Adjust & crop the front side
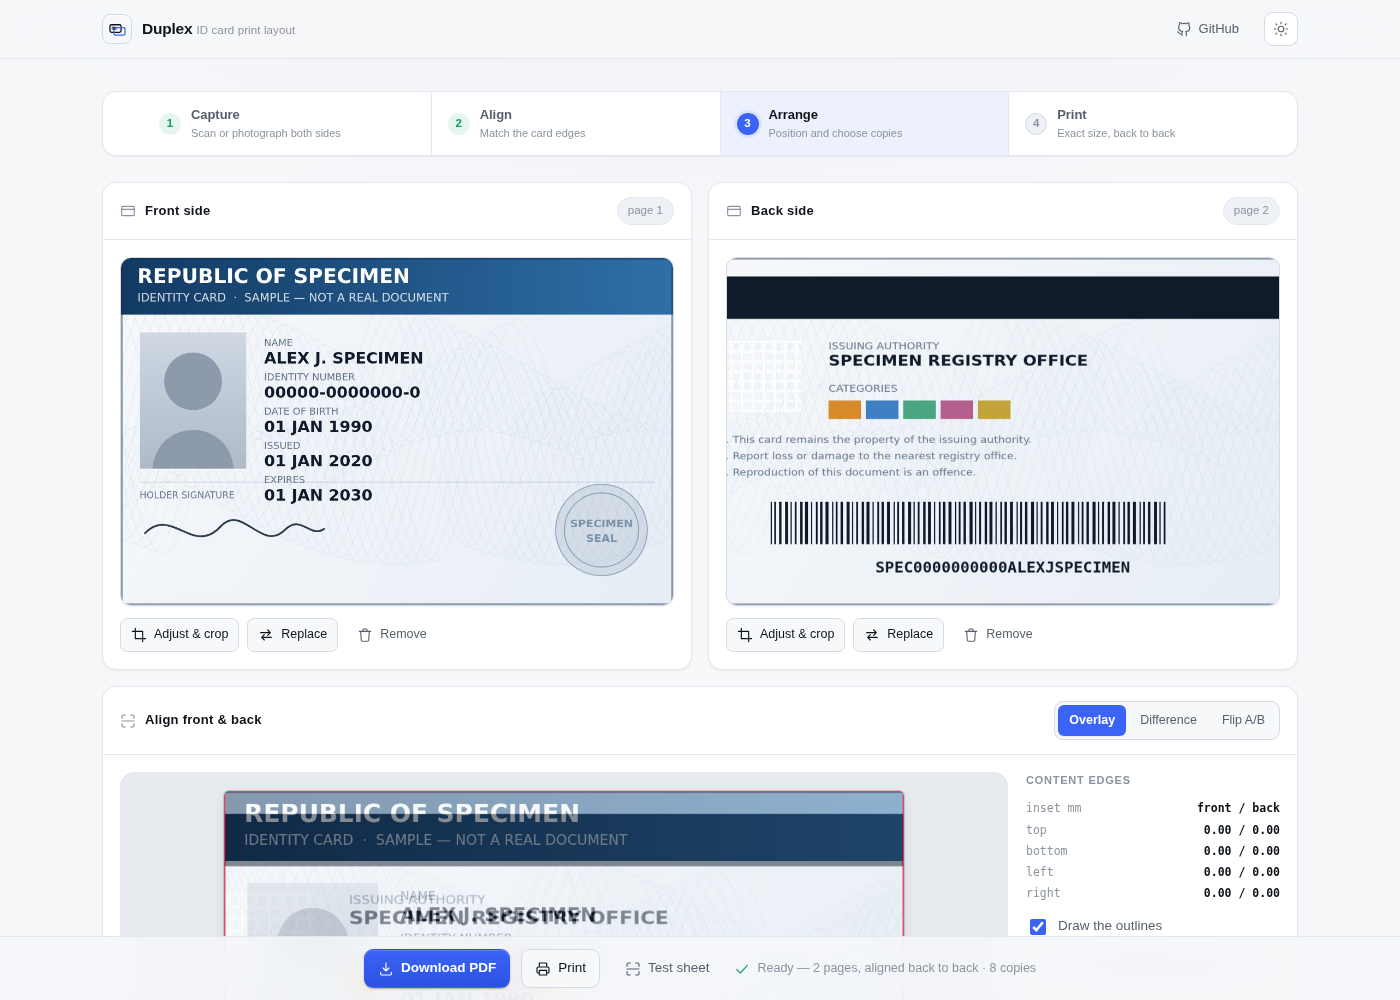This screenshot has height=1000, width=1400. [180, 635]
